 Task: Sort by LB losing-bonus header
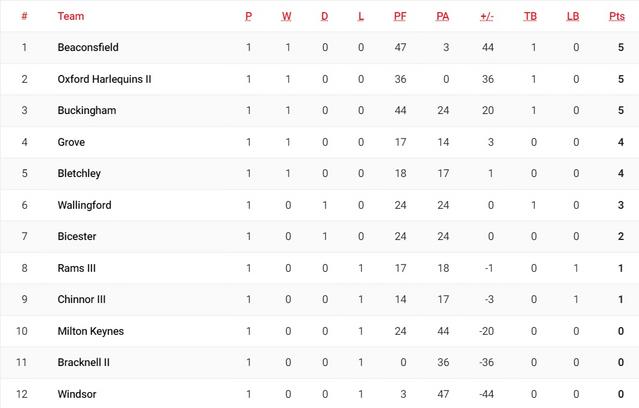[573, 16]
